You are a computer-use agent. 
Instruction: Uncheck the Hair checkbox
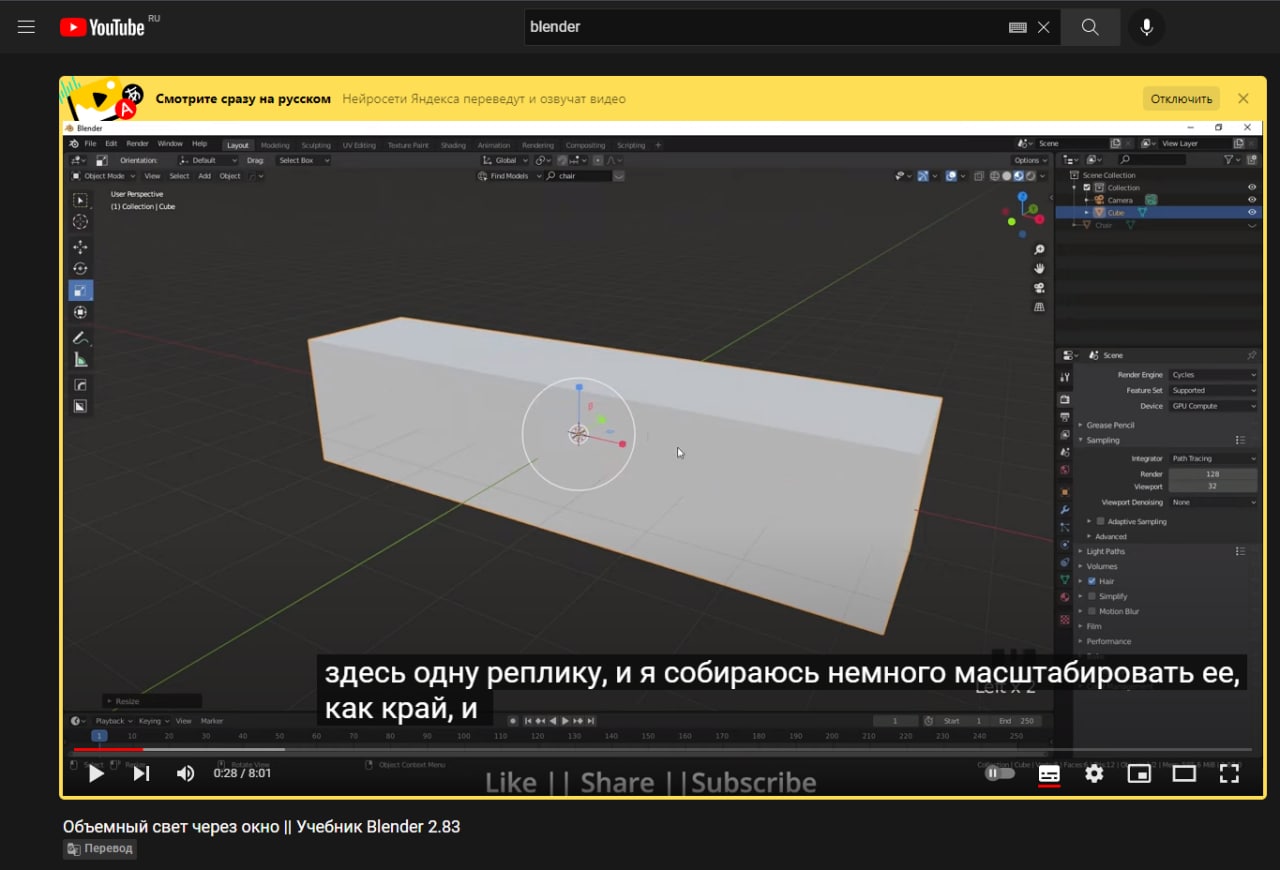tap(1092, 581)
